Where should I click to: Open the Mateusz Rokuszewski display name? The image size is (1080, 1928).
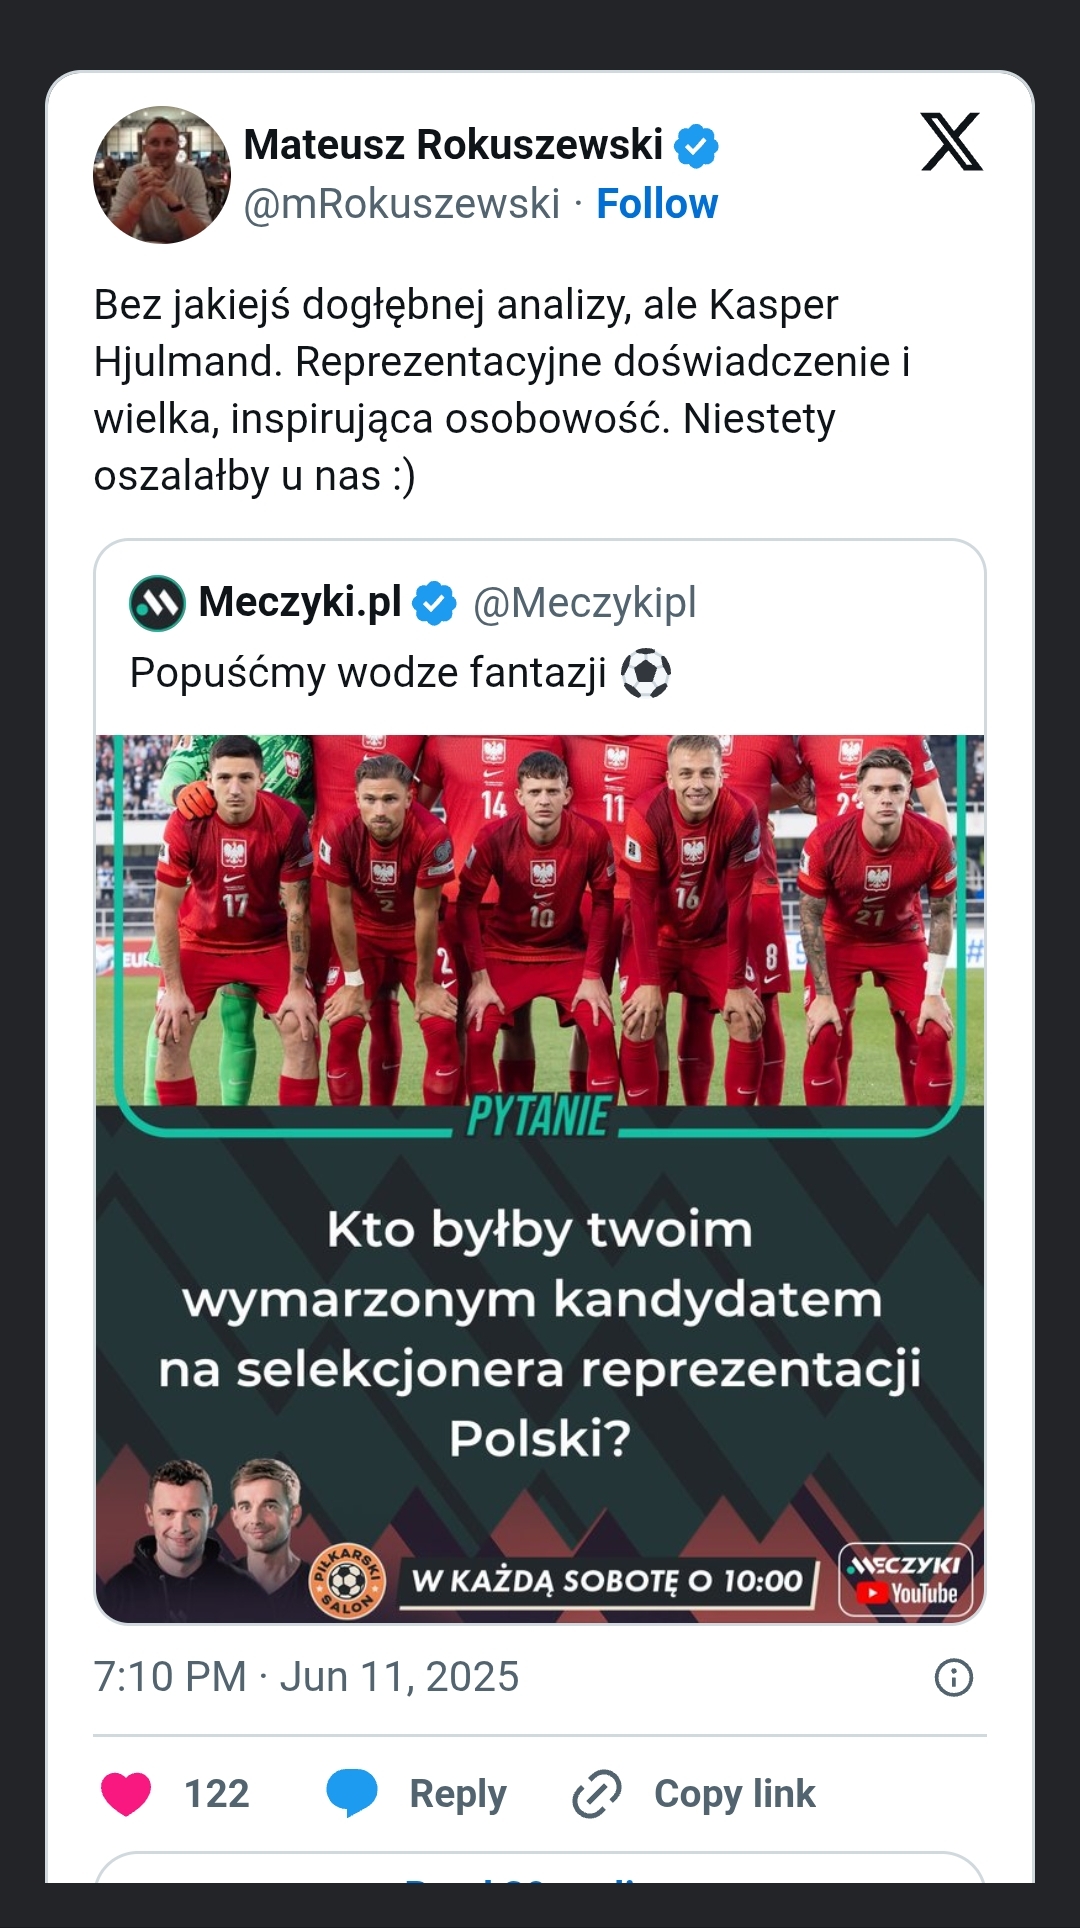(453, 145)
